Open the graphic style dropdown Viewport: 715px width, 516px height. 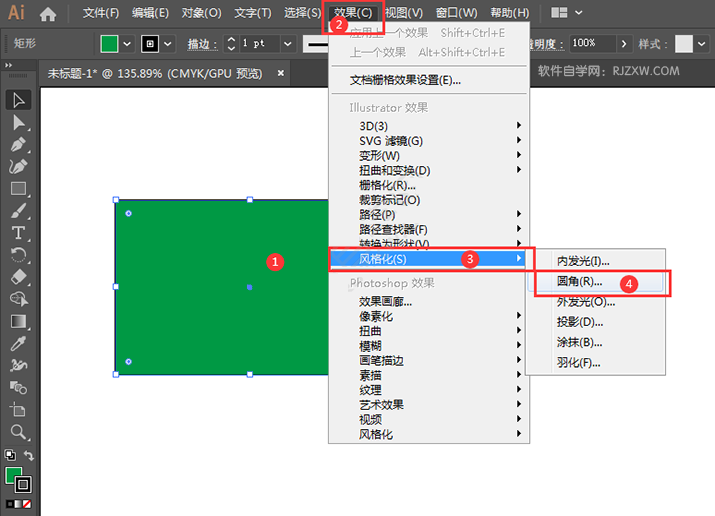pyautogui.click(x=702, y=44)
